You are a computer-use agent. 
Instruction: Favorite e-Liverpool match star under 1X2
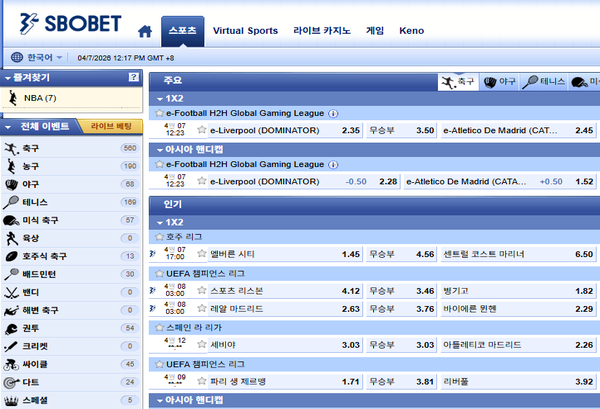(x=201, y=130)
